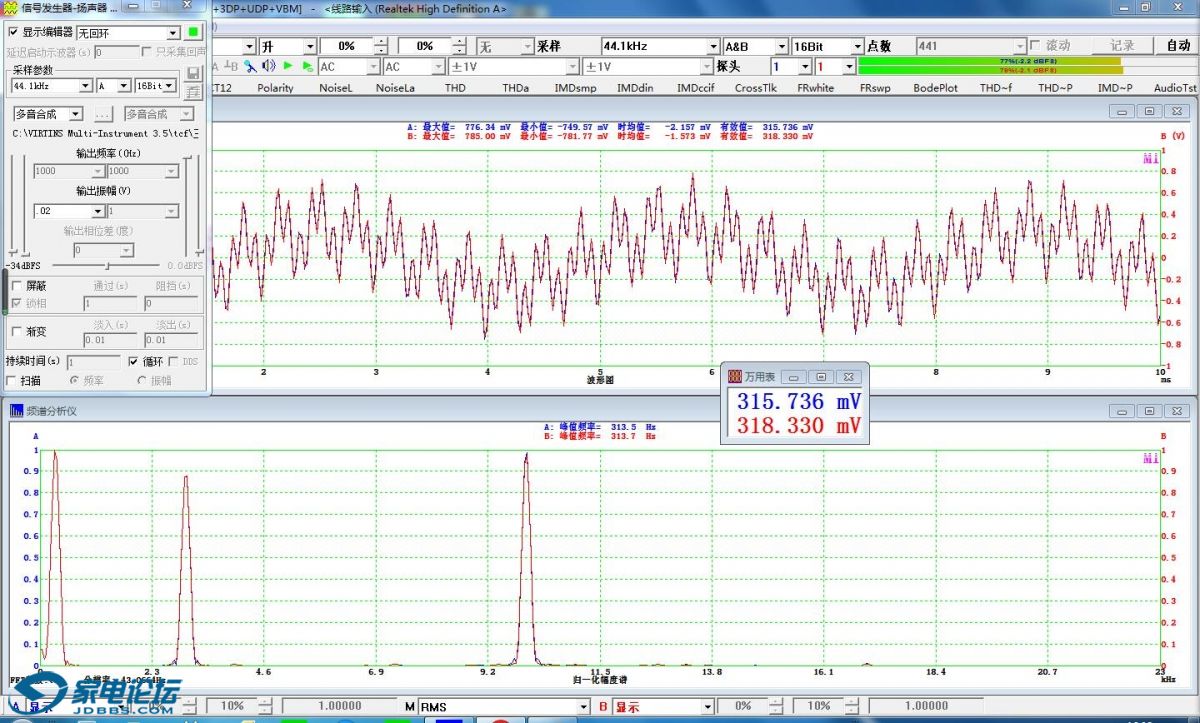The height and width of the screenshot is (723, 1200).
Task: Toggle the DDS checkbox
Action: [173, 361]
